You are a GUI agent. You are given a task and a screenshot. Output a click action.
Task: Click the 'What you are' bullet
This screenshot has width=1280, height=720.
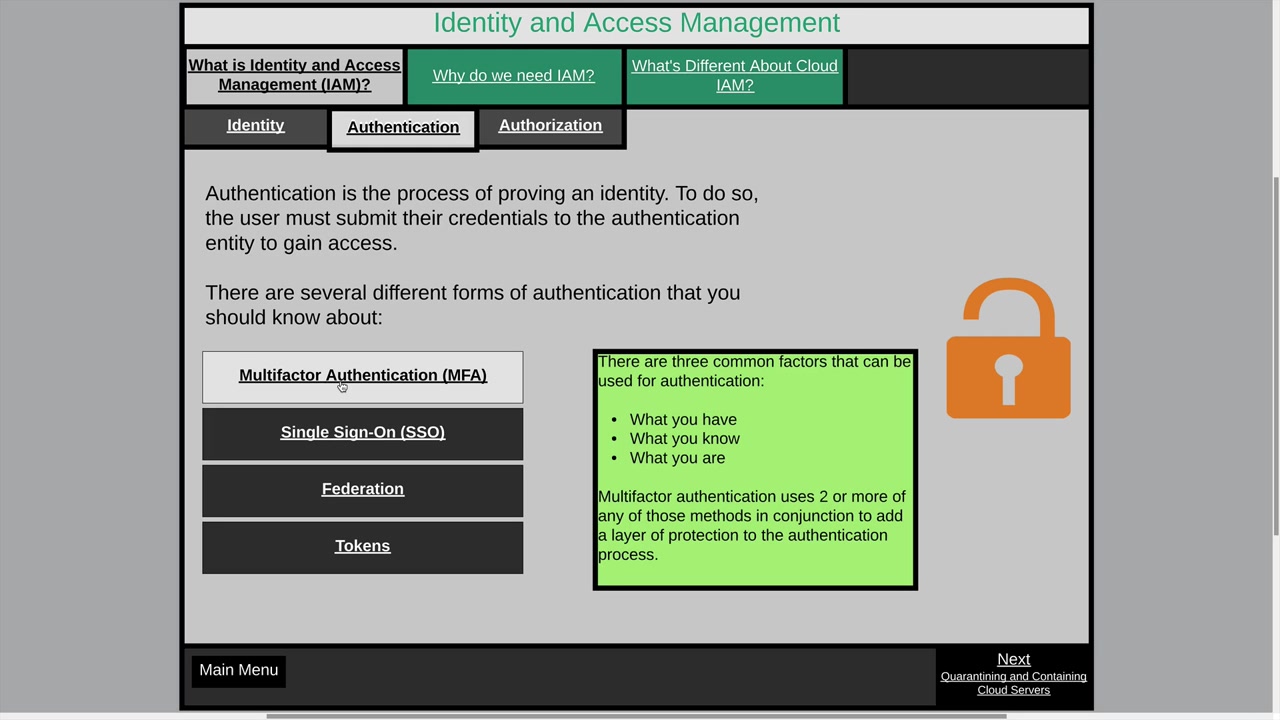[x=678, y=458]
